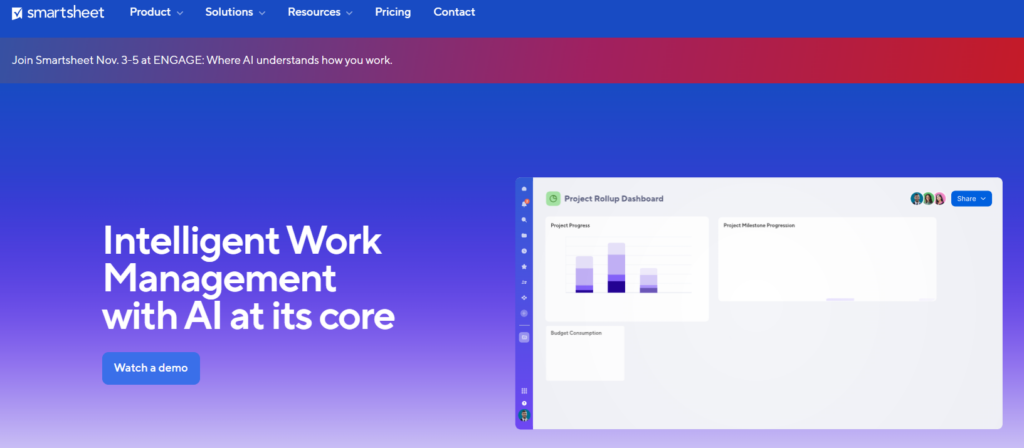The height and width of the screenshot is (448, 1024).
Task: Open the Browse folder icon in sidebar
Action: coord(524,235)
